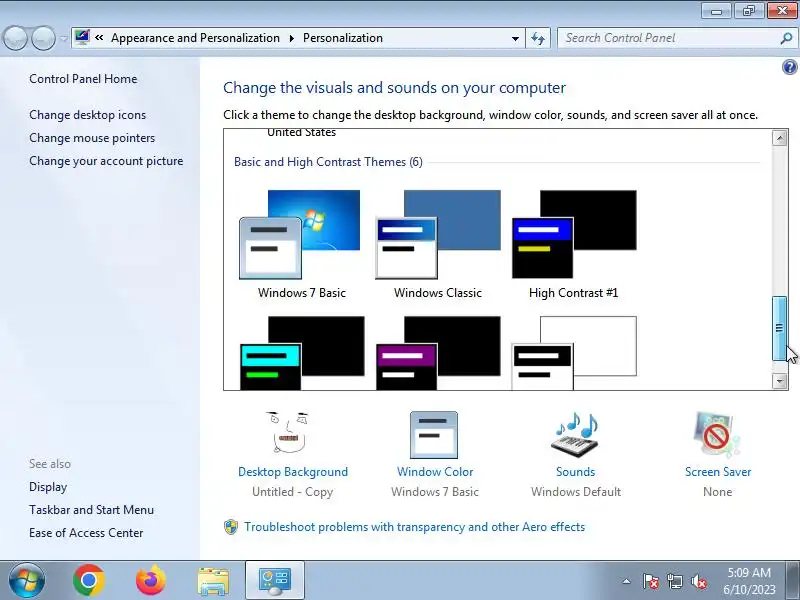Image resolution: width=800 pixels, height=600 pixels.
Task: Open Change your account picture link
Action: tap(106, 161)
